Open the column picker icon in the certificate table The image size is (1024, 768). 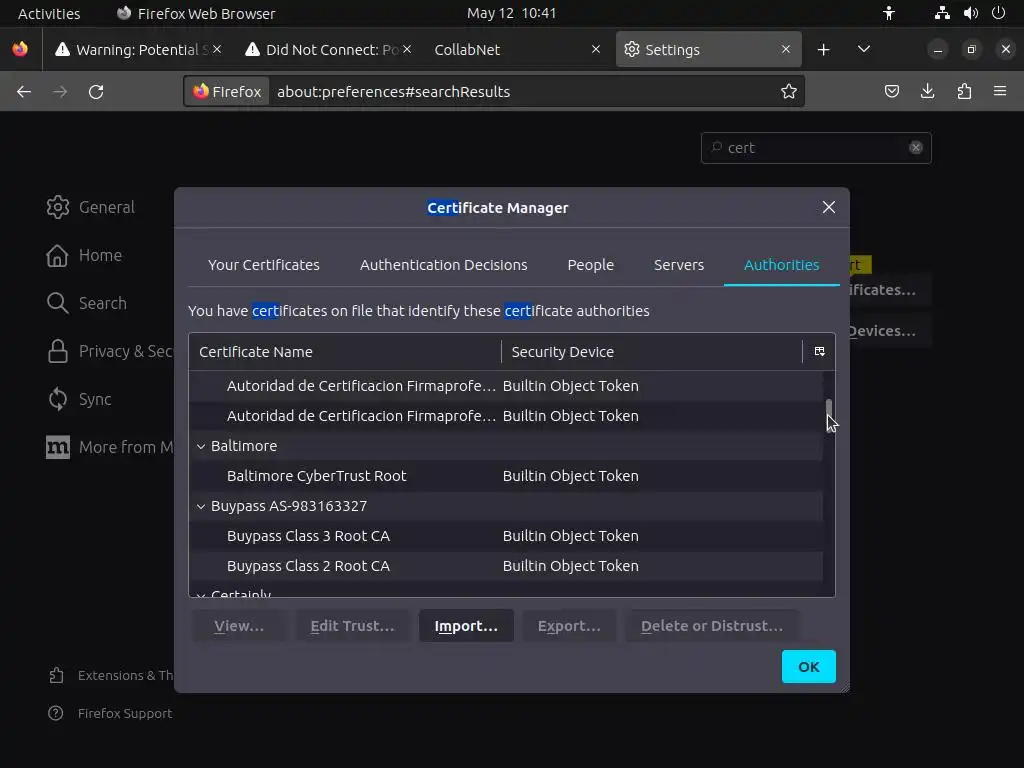click(x=820, y=351)
